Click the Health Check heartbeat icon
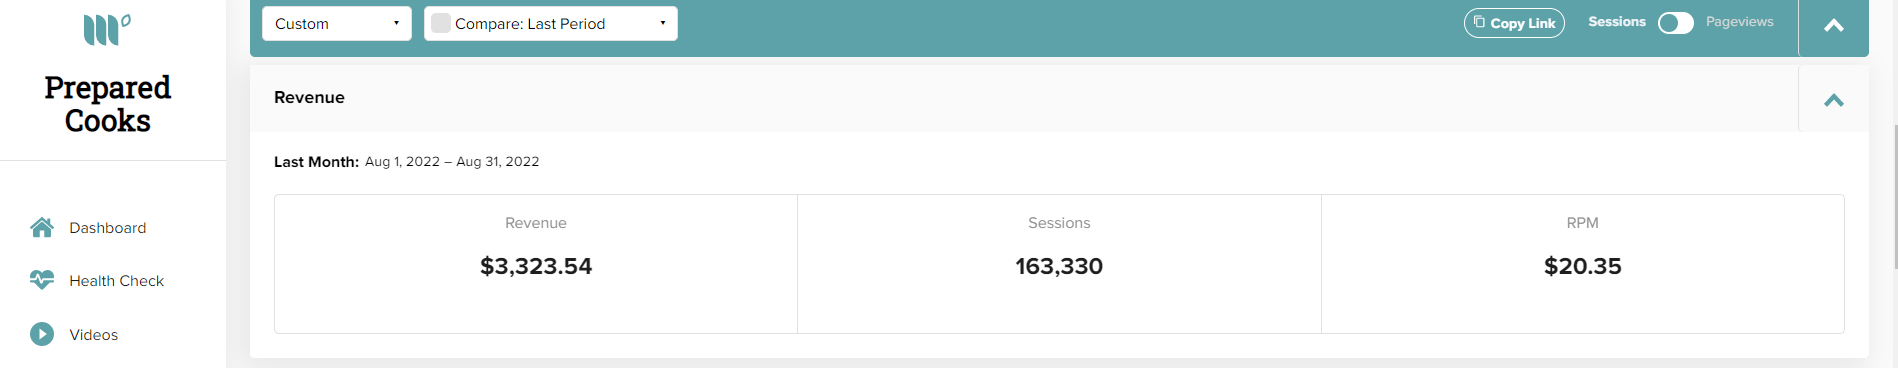This screenshot has width=1898, height=368. [x=42, y=280]
